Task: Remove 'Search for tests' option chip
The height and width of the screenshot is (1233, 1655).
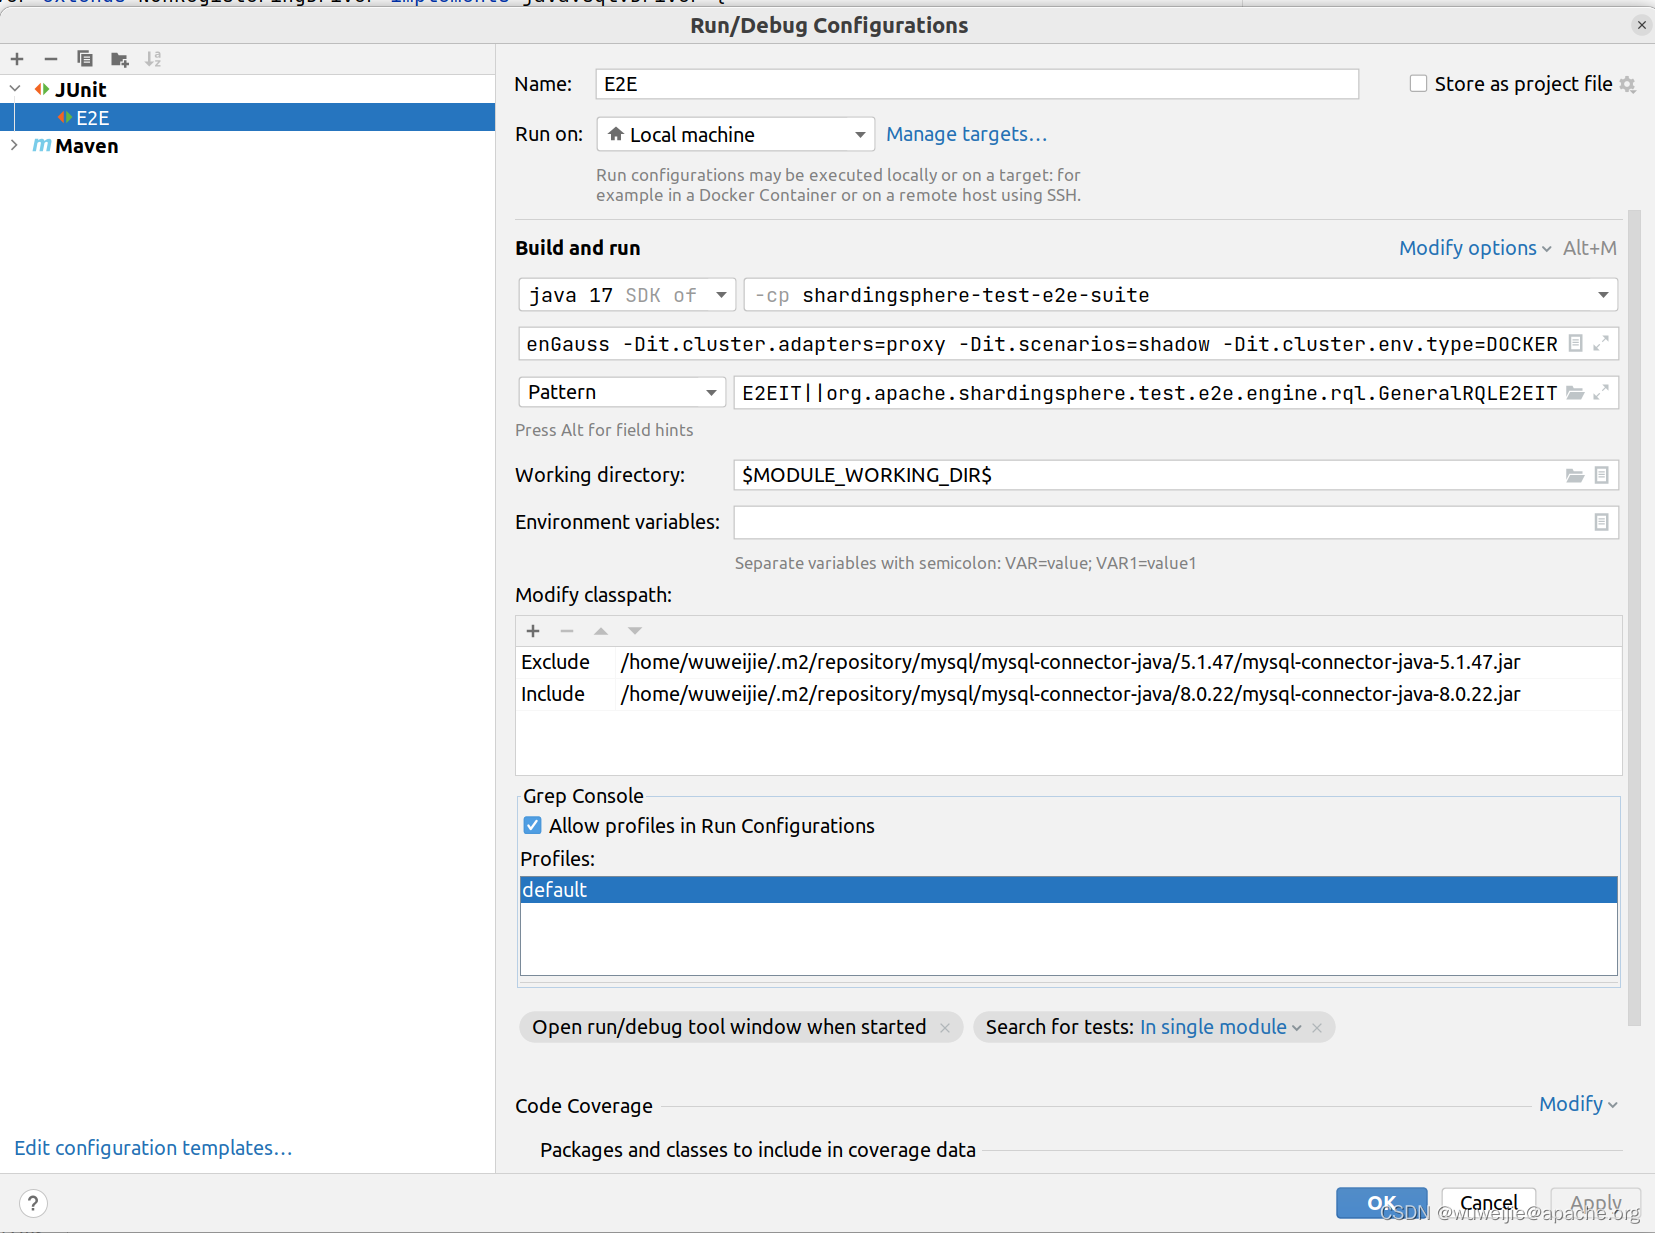Action: (1317, 1028)
